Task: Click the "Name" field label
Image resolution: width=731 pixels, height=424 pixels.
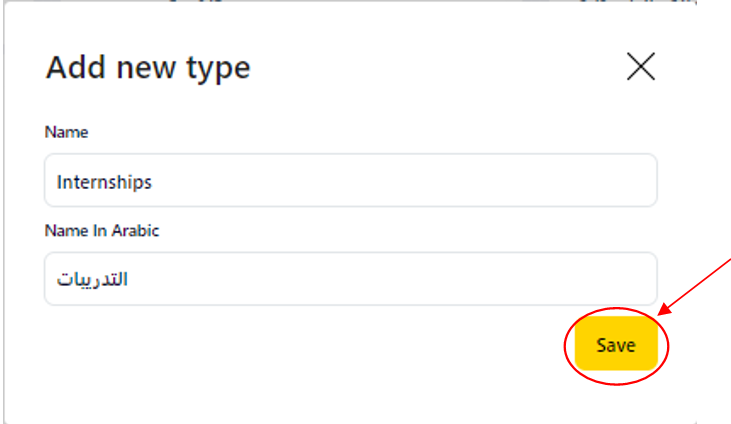Action: pyautogui.click(x=66, y=132)
